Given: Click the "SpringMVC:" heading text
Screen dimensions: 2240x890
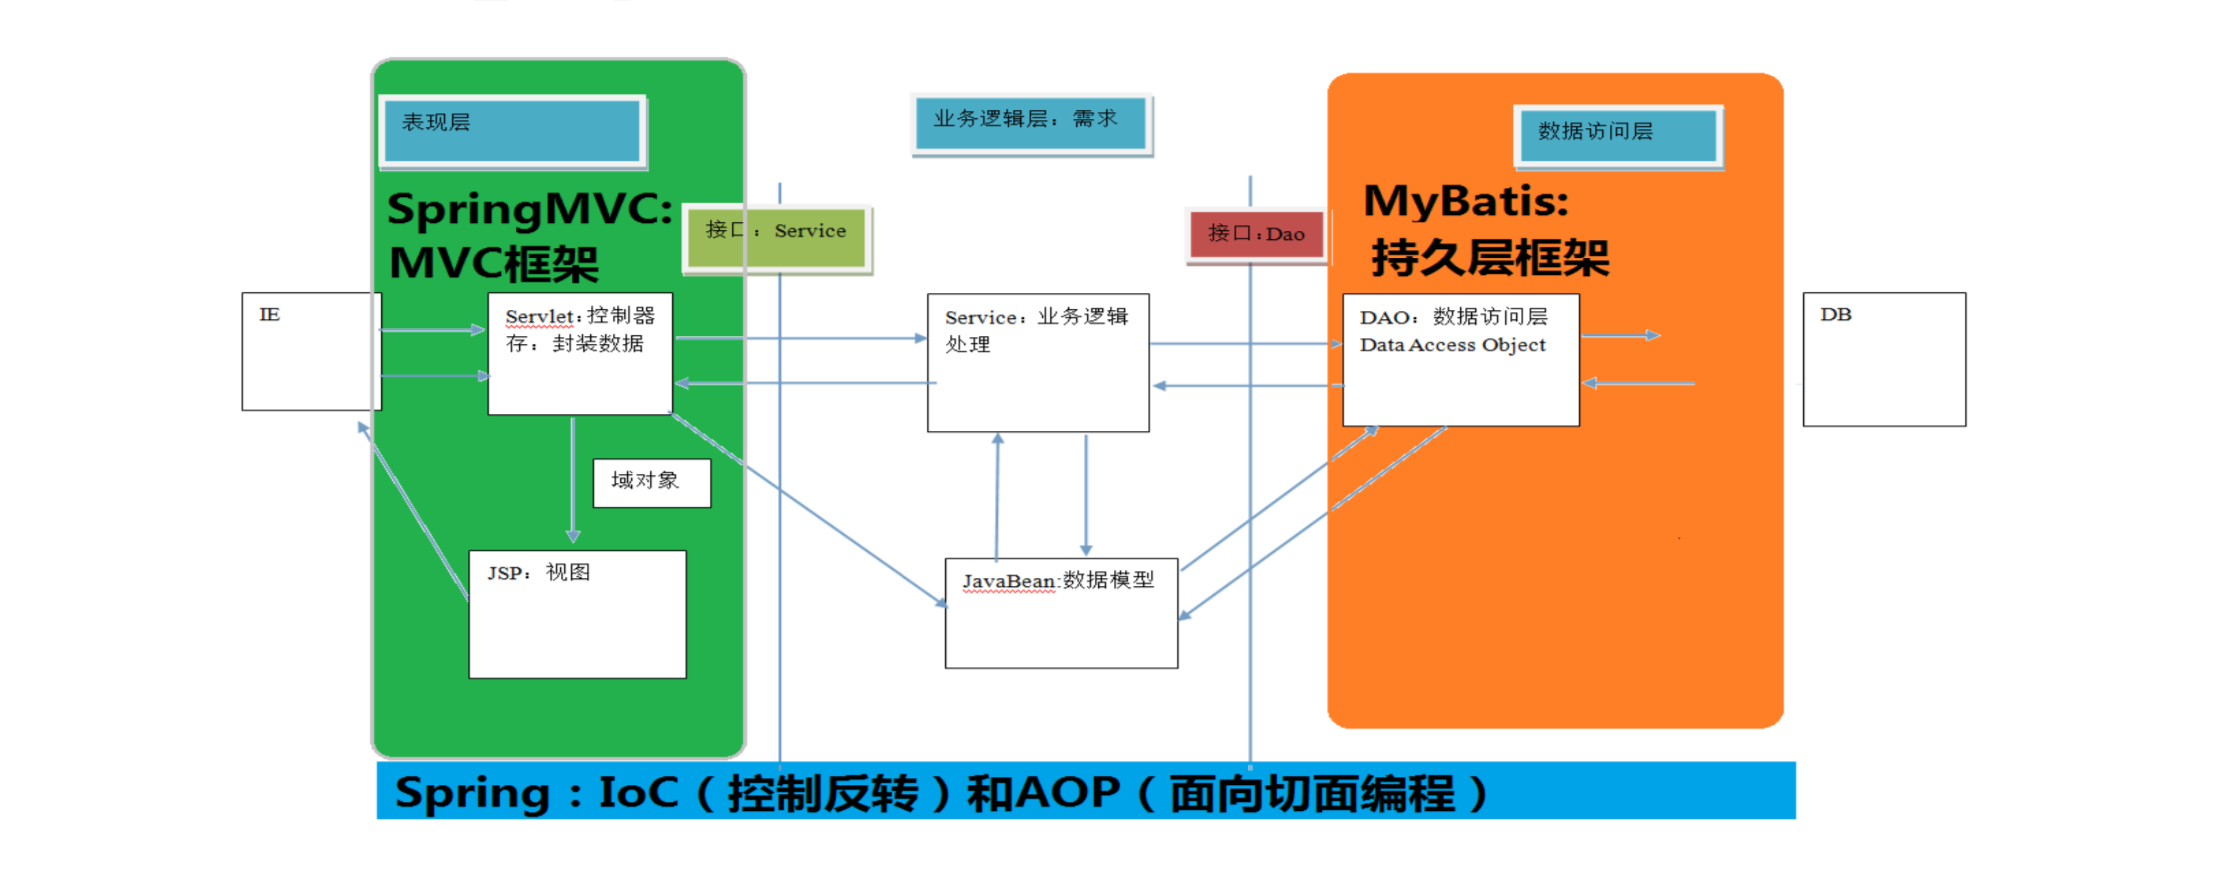Looking at the screenshot, I should [530, 210].
